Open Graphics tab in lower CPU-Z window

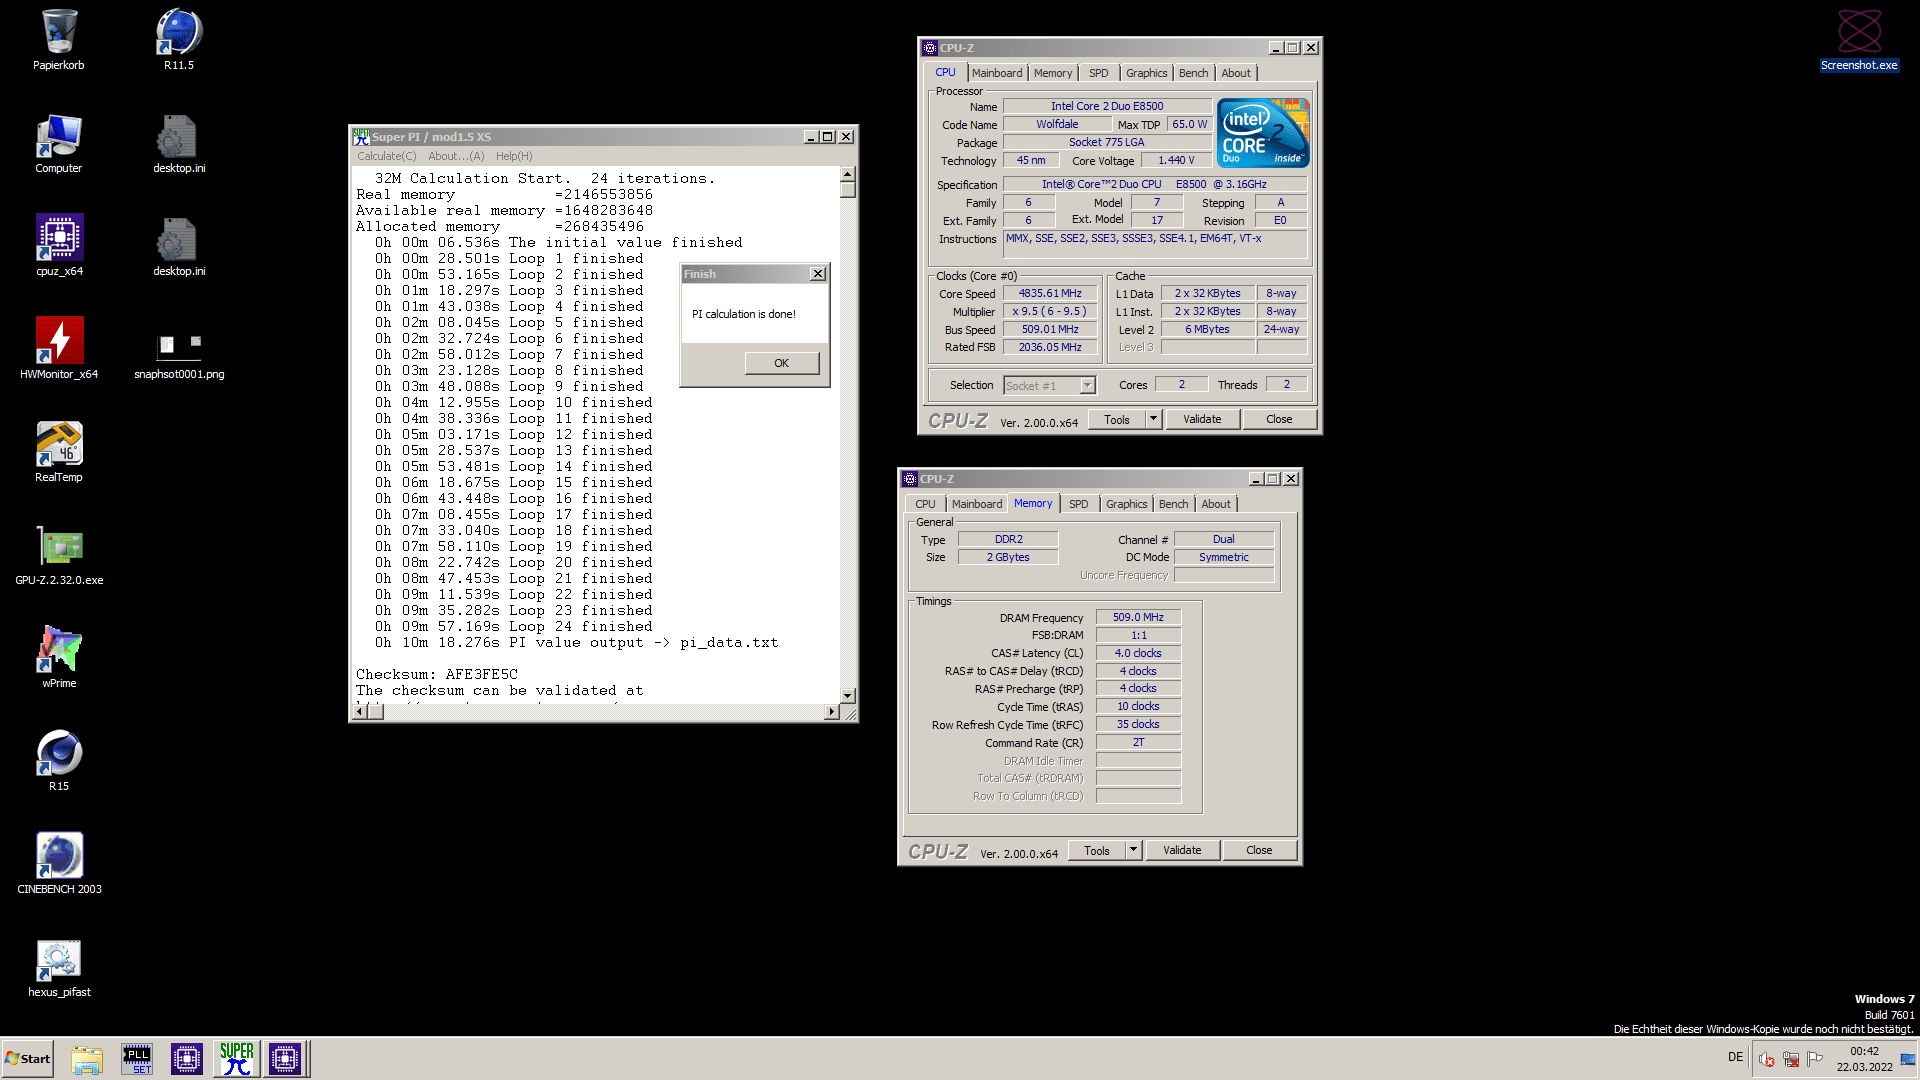1127,504
